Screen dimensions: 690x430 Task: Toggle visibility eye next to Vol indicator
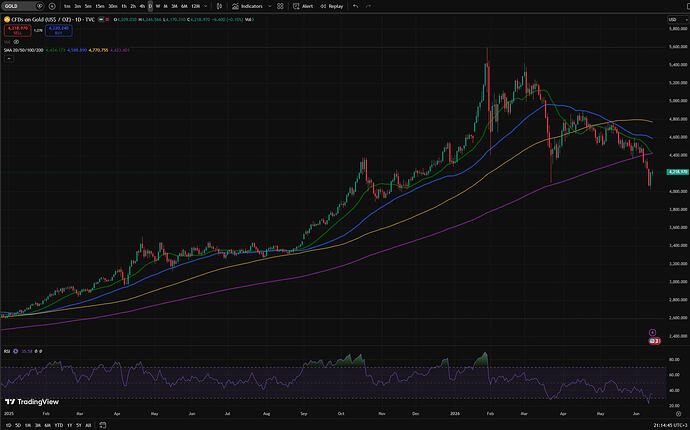[16, 41]
